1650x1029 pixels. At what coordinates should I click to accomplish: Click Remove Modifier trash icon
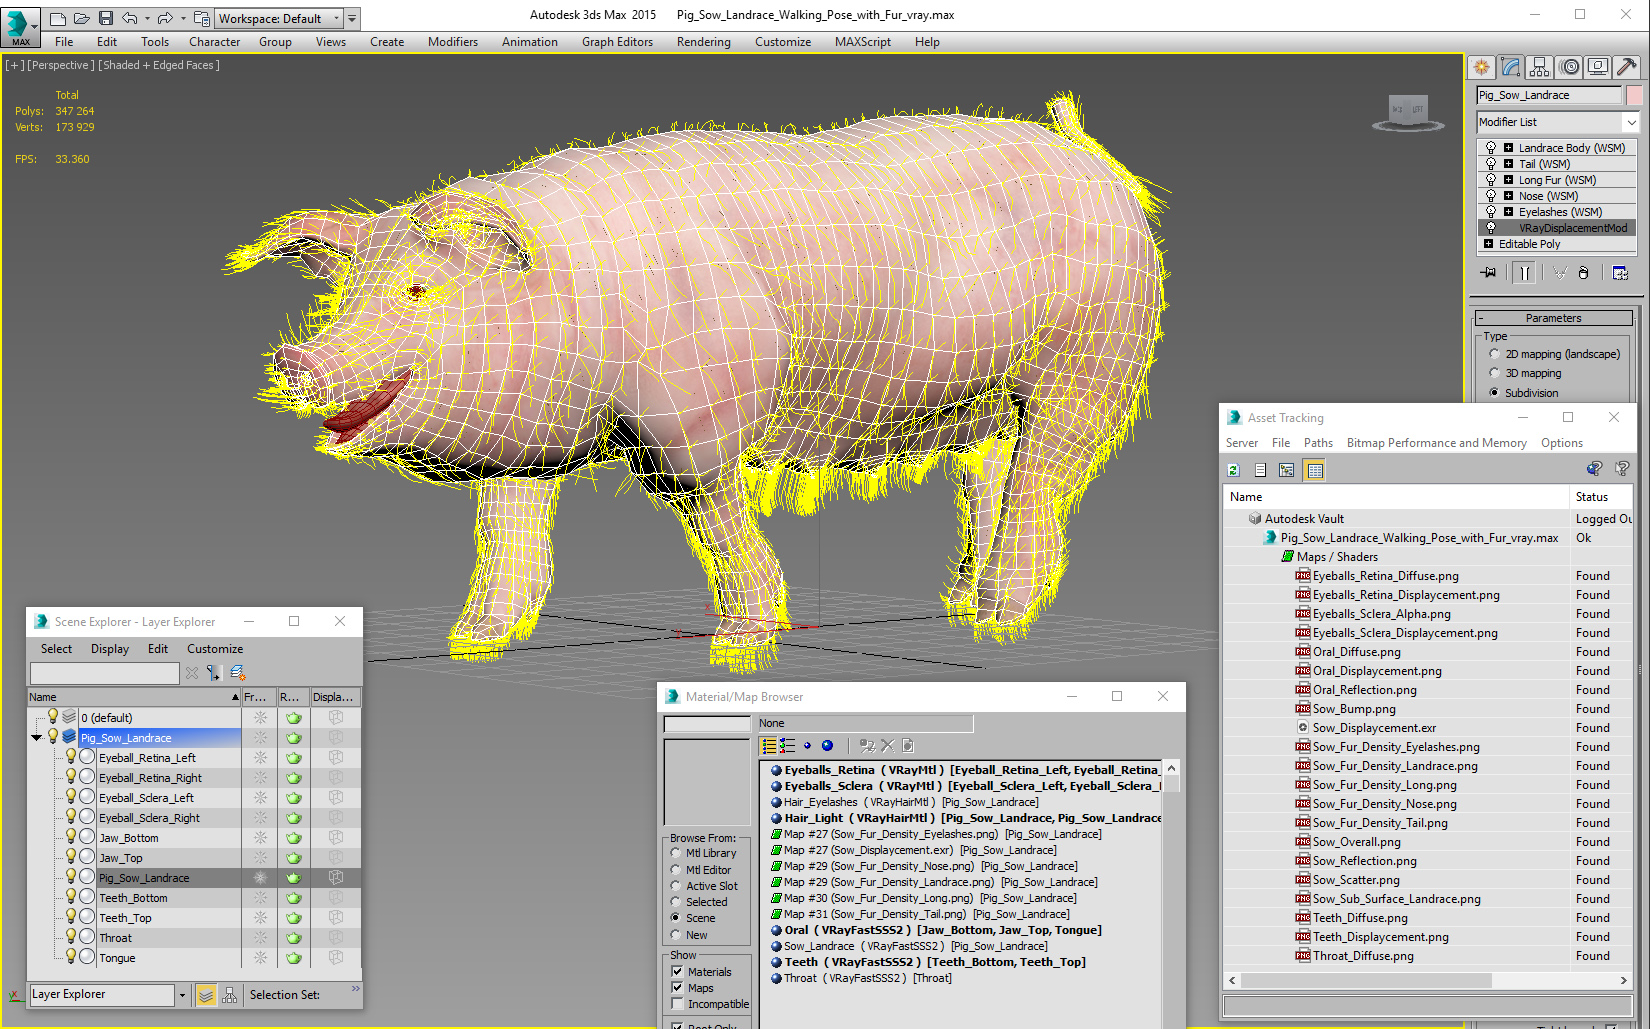pyautogui.click(x=1583, y=273)
